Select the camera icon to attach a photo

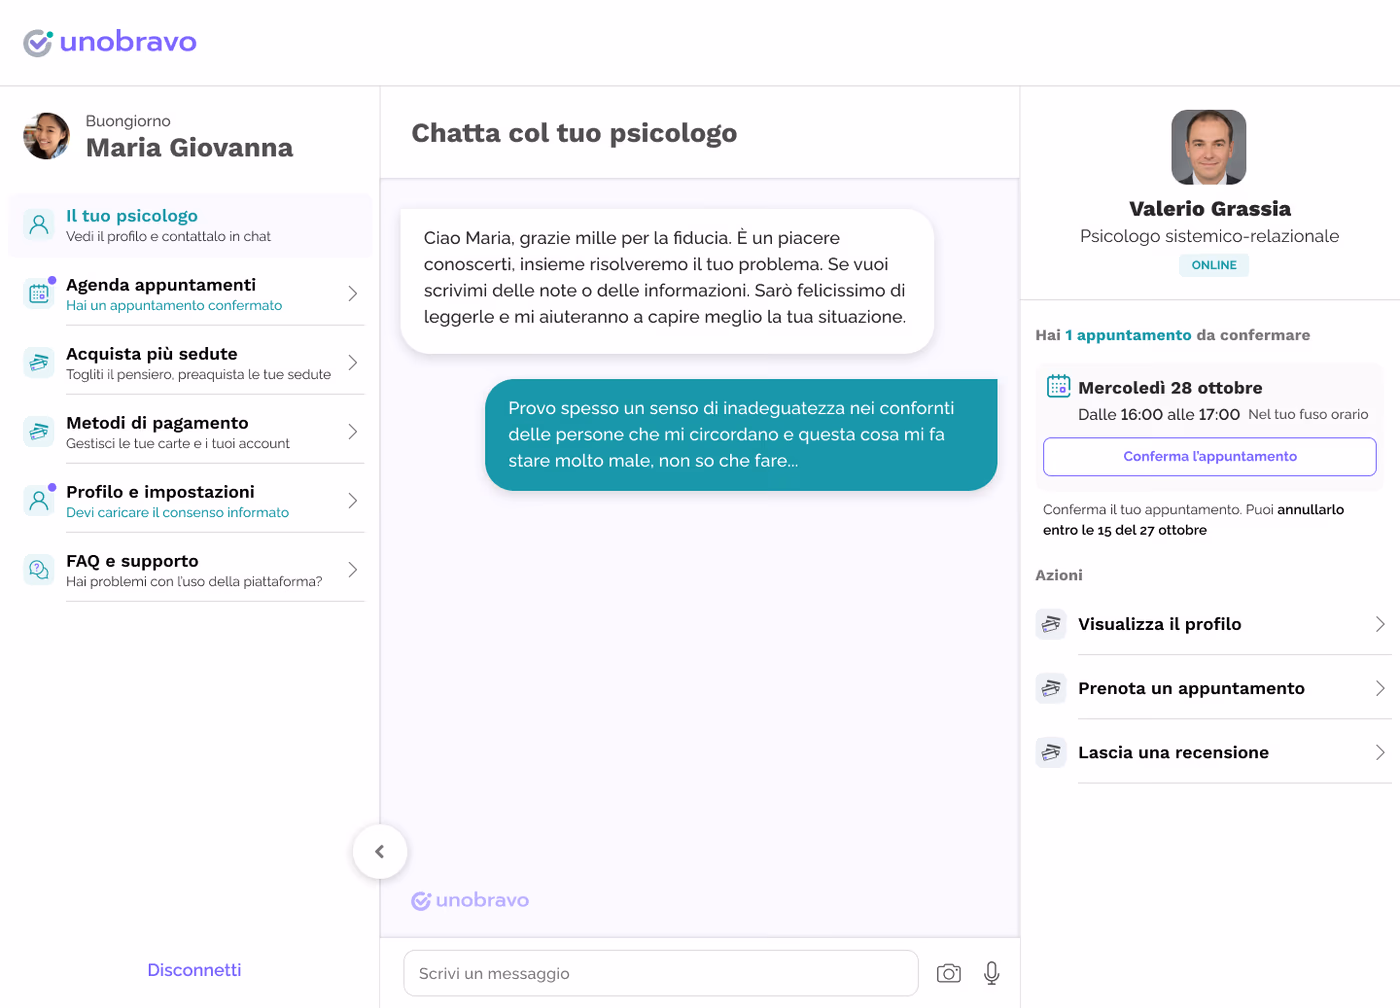click(948, 972)
